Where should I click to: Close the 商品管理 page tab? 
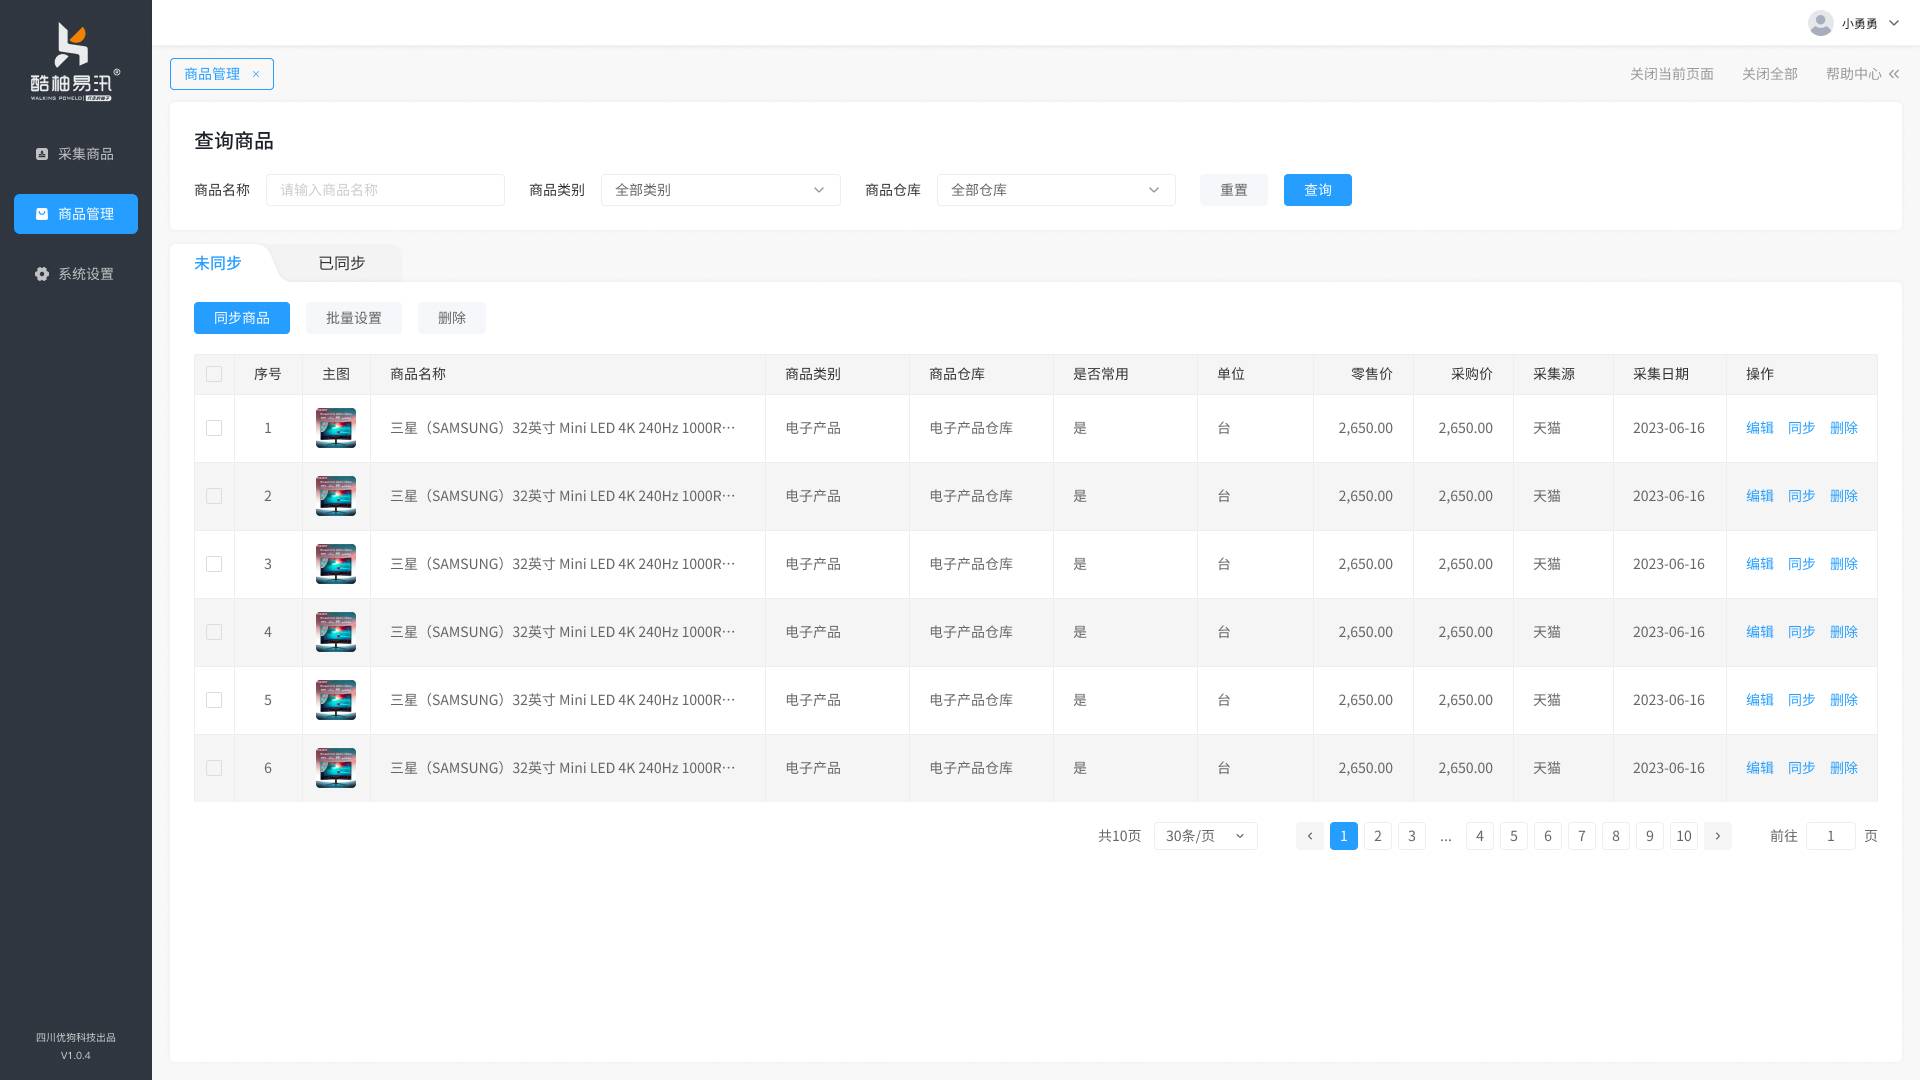click(x=256, y=74)
